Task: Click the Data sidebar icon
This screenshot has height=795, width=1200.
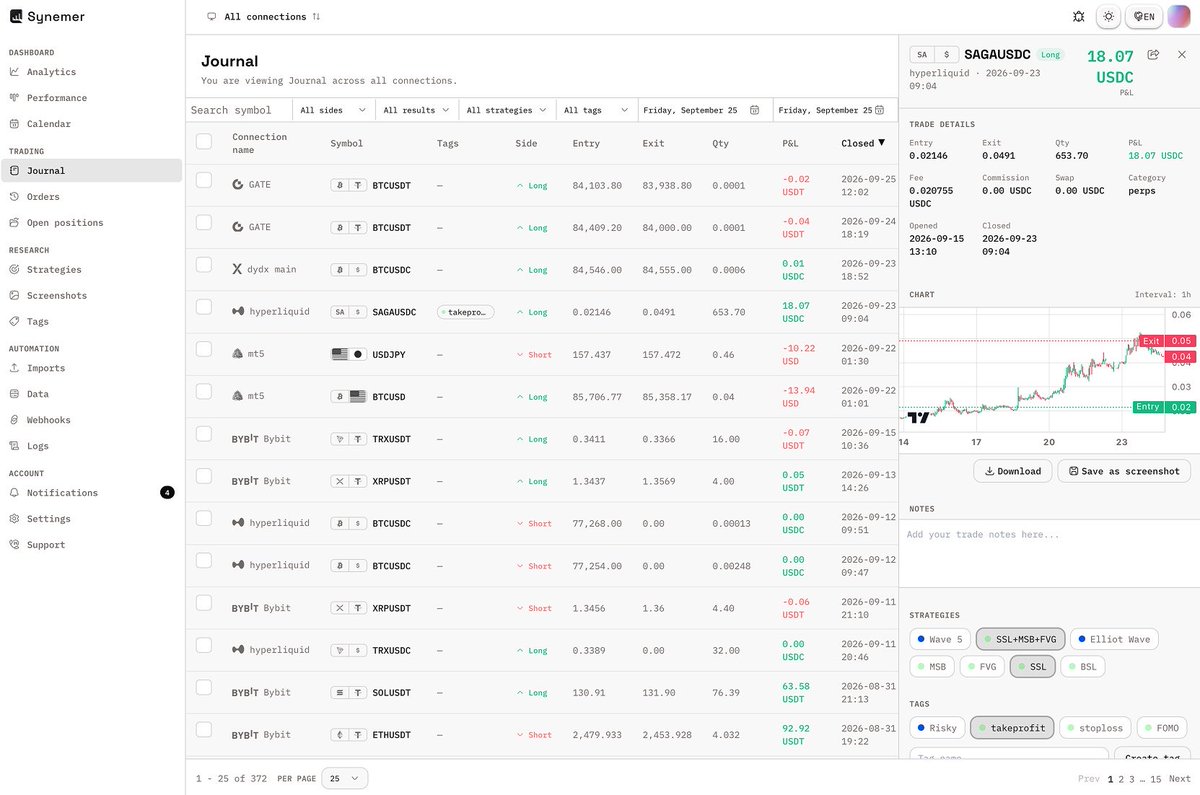Action: 15,394
